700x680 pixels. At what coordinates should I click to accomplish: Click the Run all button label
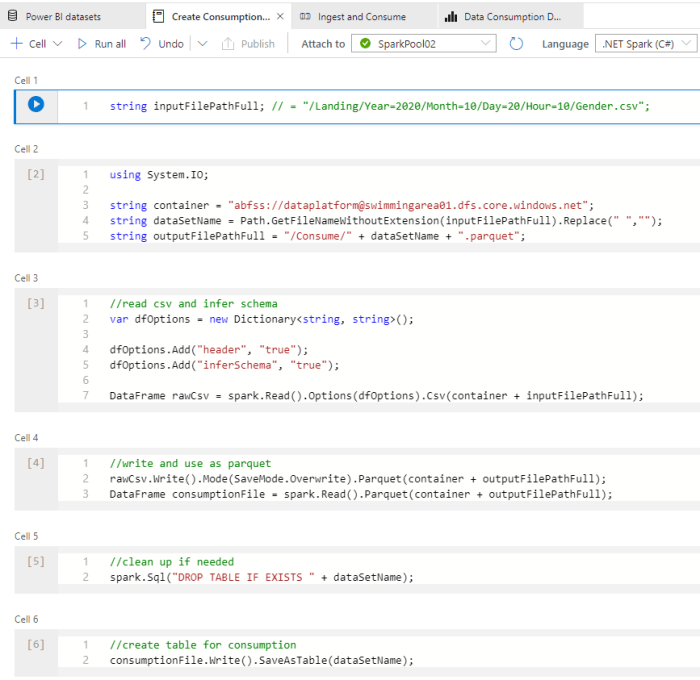110,44
